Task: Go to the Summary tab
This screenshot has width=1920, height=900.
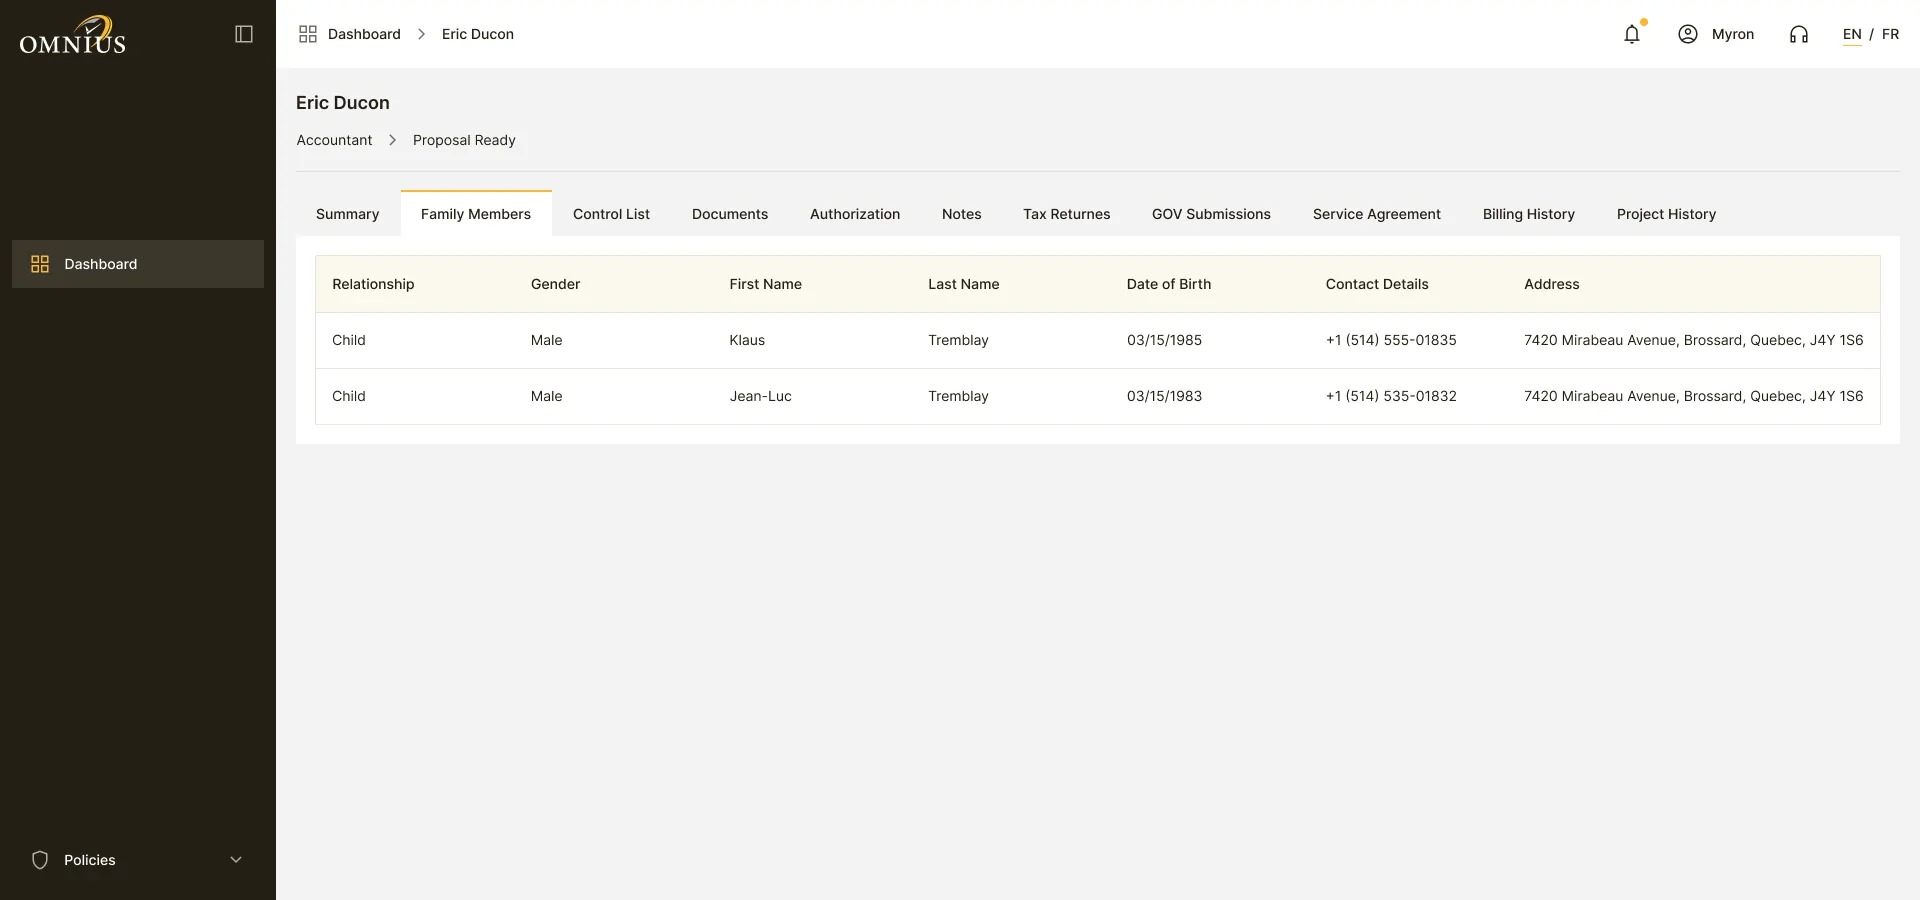Action: pos(347,214)
